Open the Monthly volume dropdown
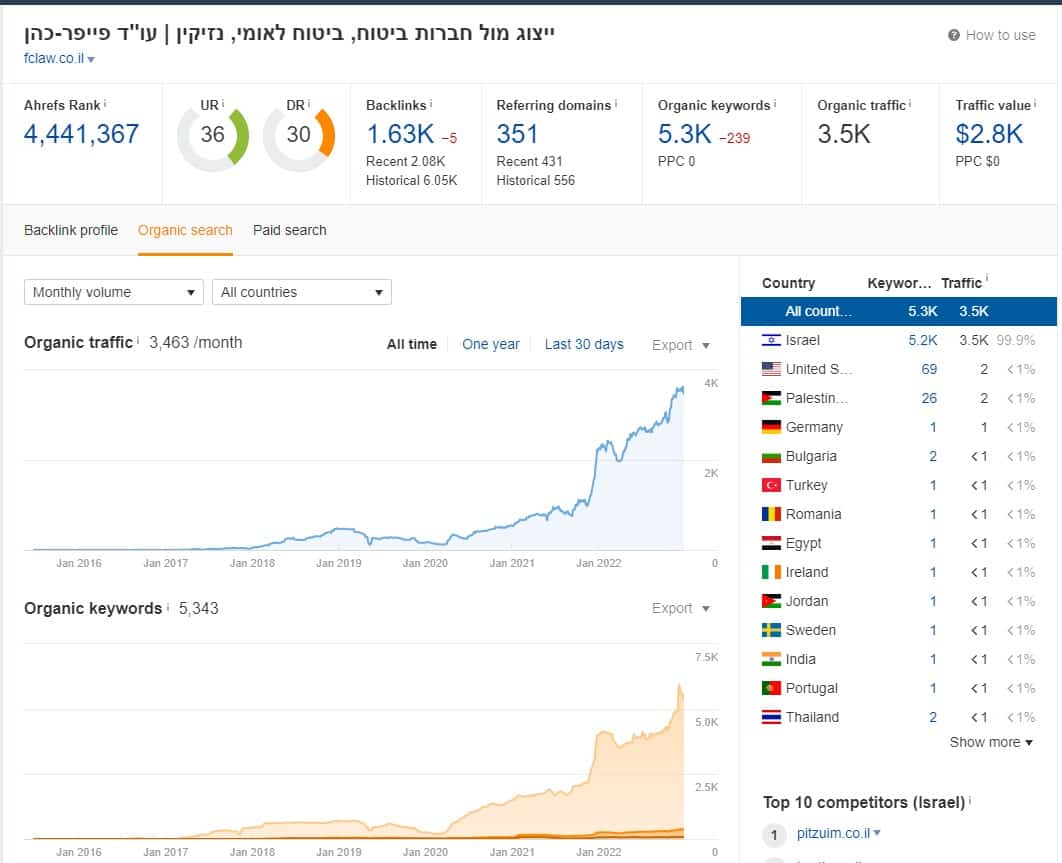Screen dimensions: 1062x863 click(x=114, y=292)
